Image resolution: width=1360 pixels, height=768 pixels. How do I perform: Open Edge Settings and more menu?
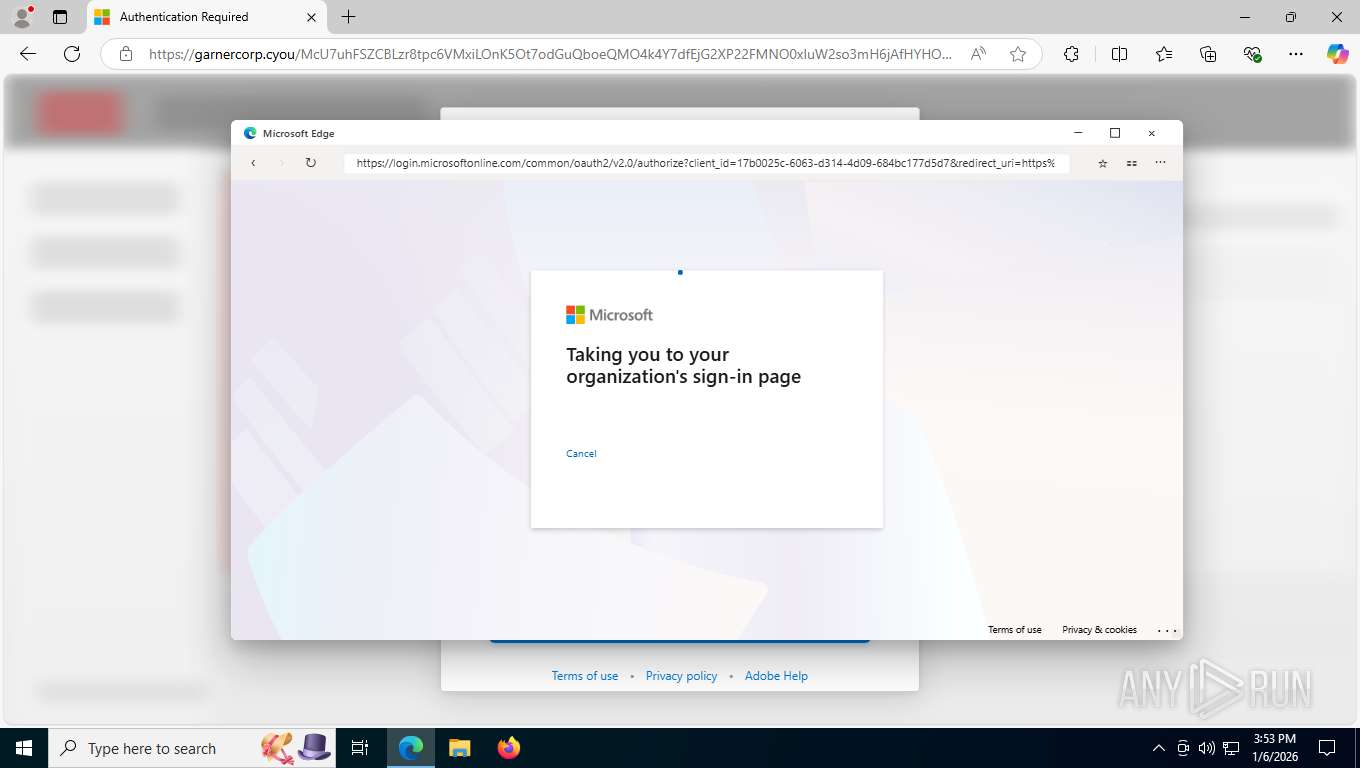1296,54
